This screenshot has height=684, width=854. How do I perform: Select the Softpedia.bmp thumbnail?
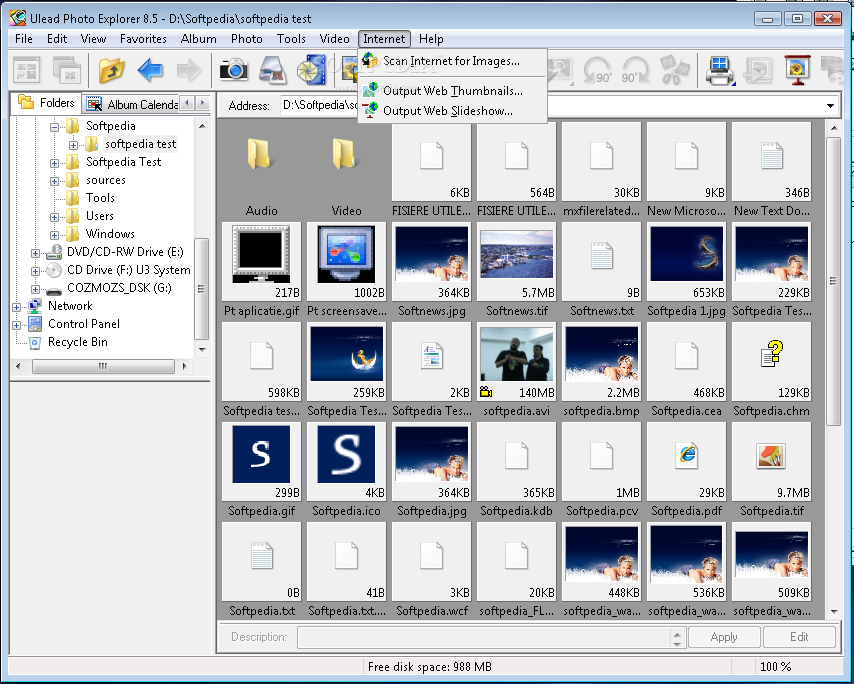pyautogui.click(x=601, y=355)
